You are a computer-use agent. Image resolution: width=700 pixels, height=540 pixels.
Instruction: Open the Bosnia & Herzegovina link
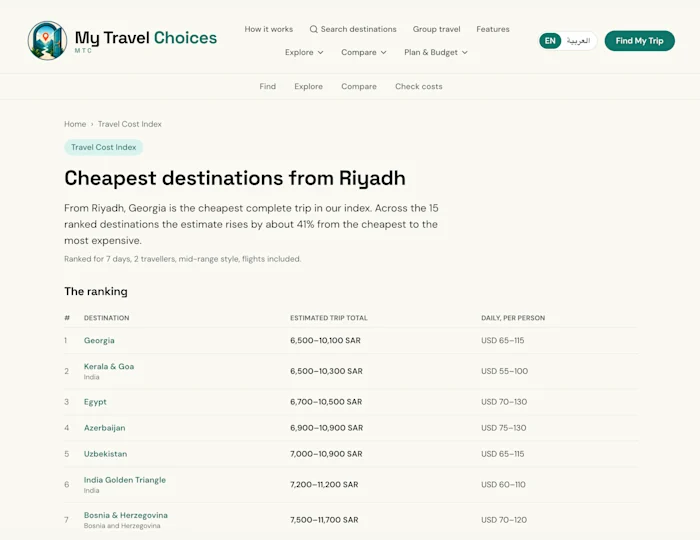point(125,515)
